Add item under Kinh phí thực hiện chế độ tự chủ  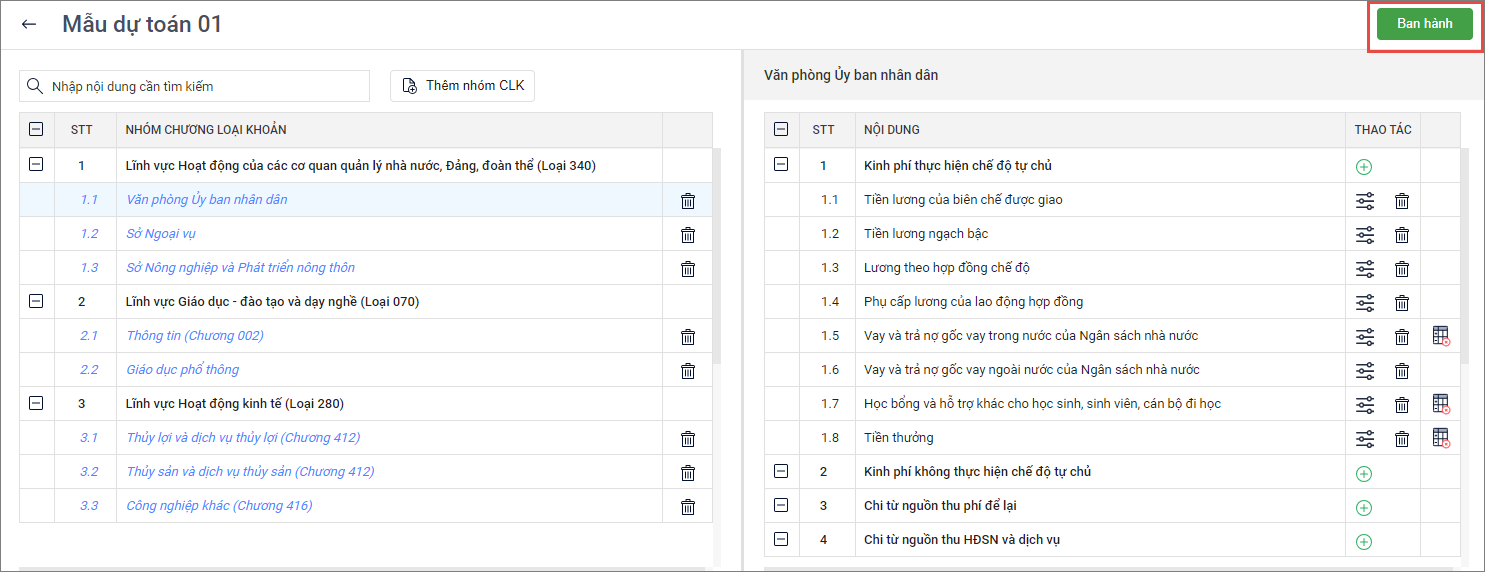(x=1363, y=167)
